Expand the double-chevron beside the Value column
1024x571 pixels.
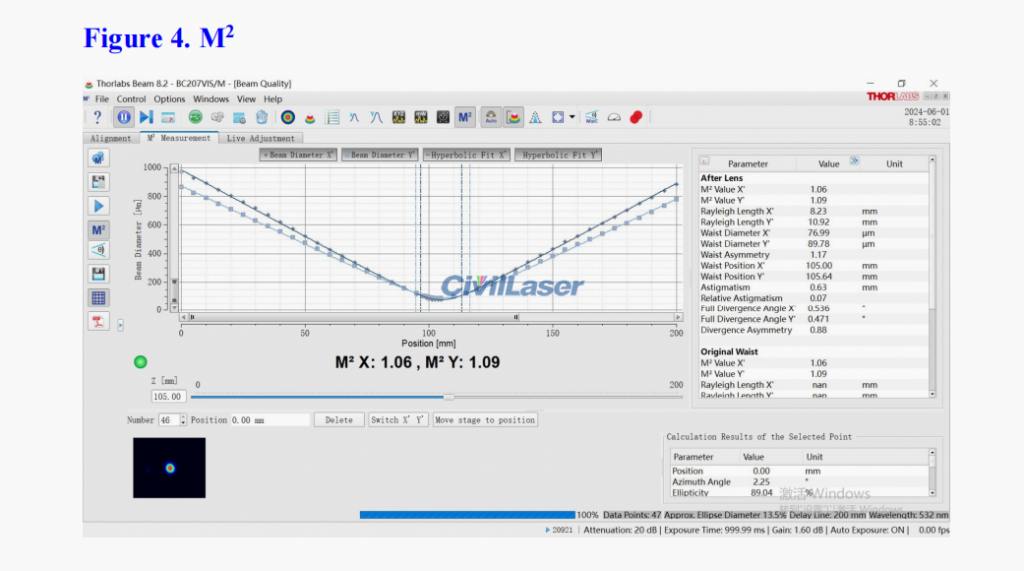click(854, 161)
